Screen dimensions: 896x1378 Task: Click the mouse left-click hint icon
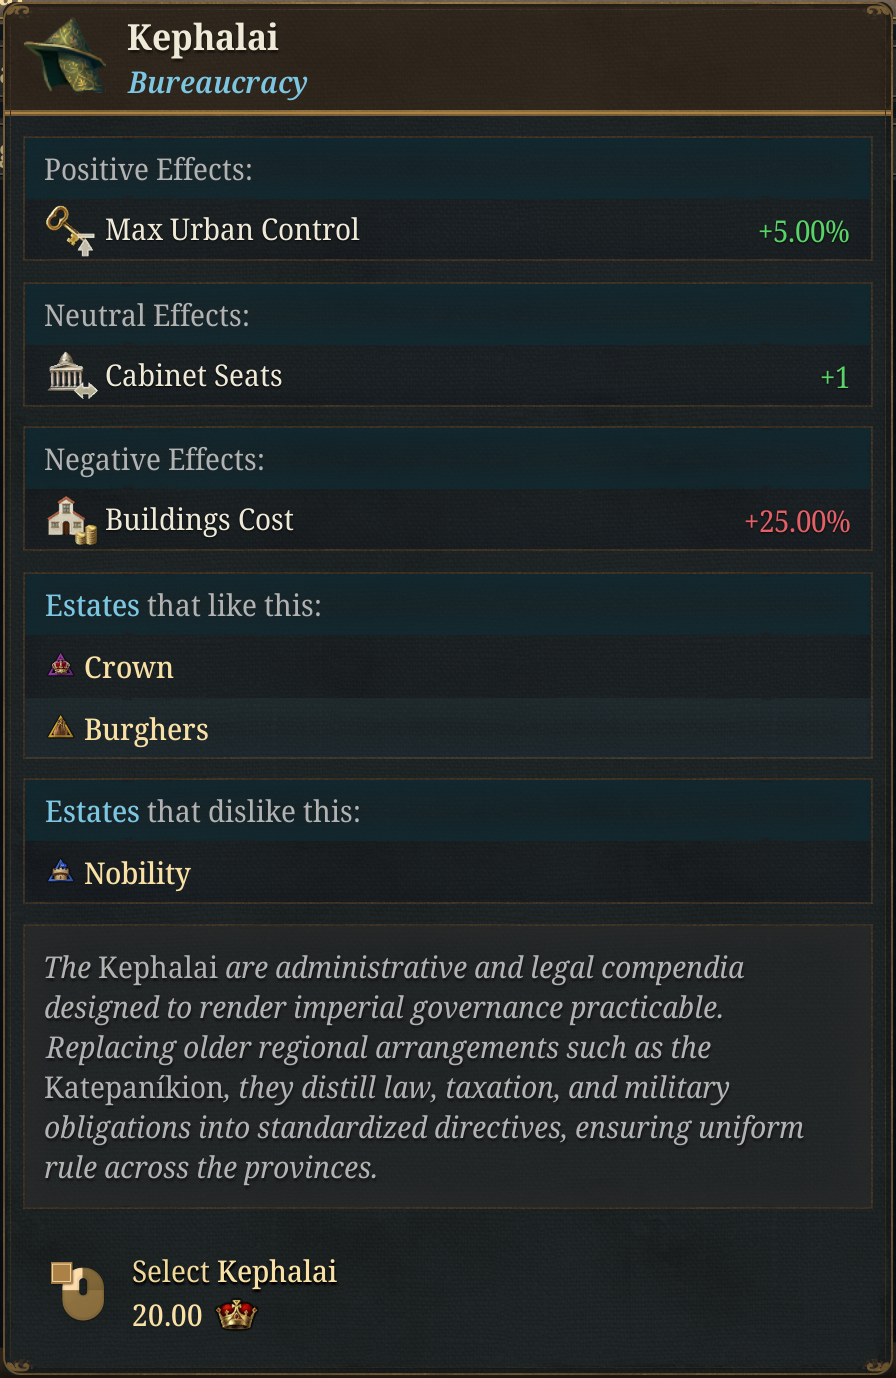point(78,1291)
